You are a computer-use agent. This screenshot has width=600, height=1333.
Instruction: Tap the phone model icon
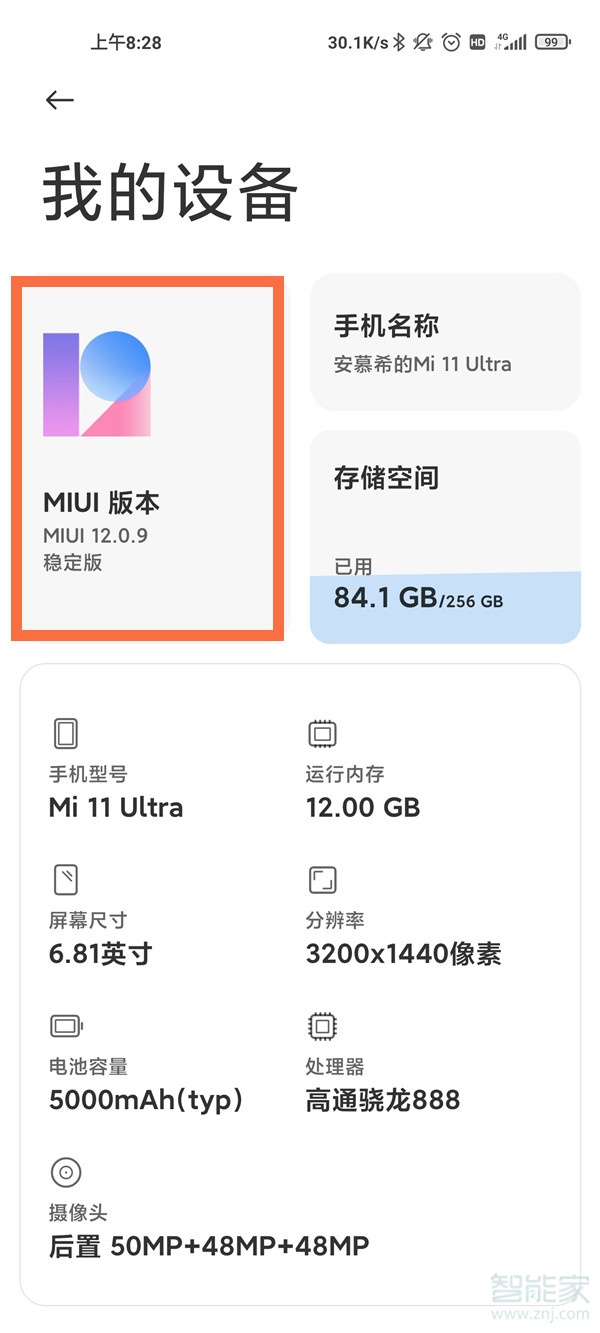pos(66,735)
